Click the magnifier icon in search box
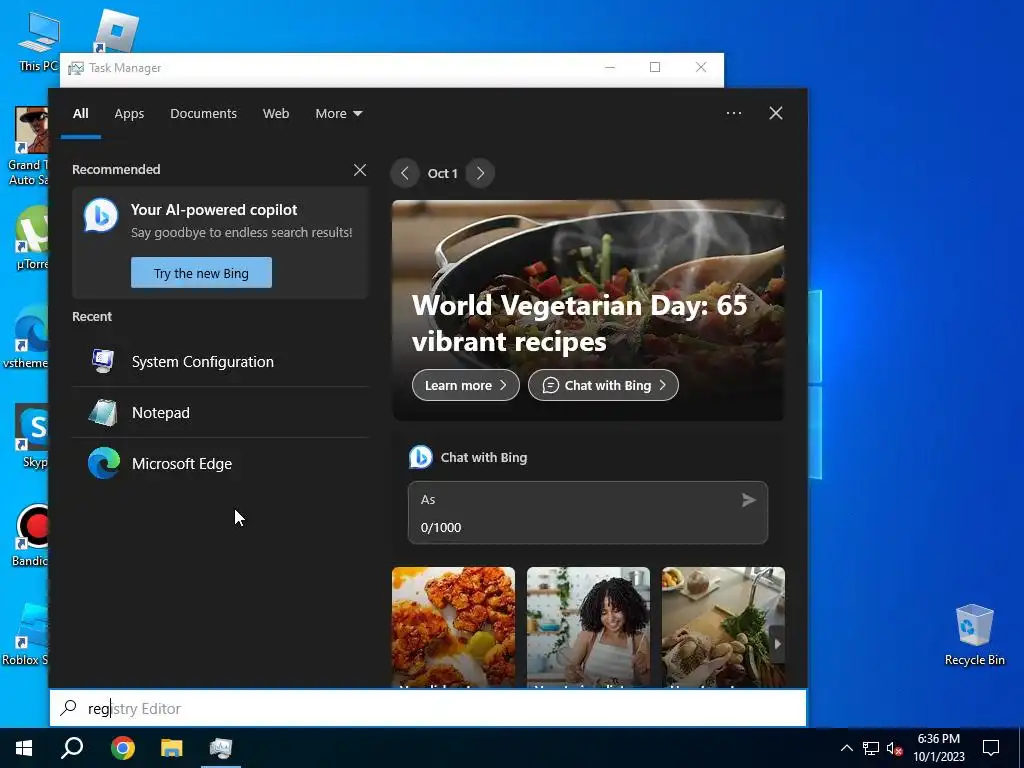 69,708
